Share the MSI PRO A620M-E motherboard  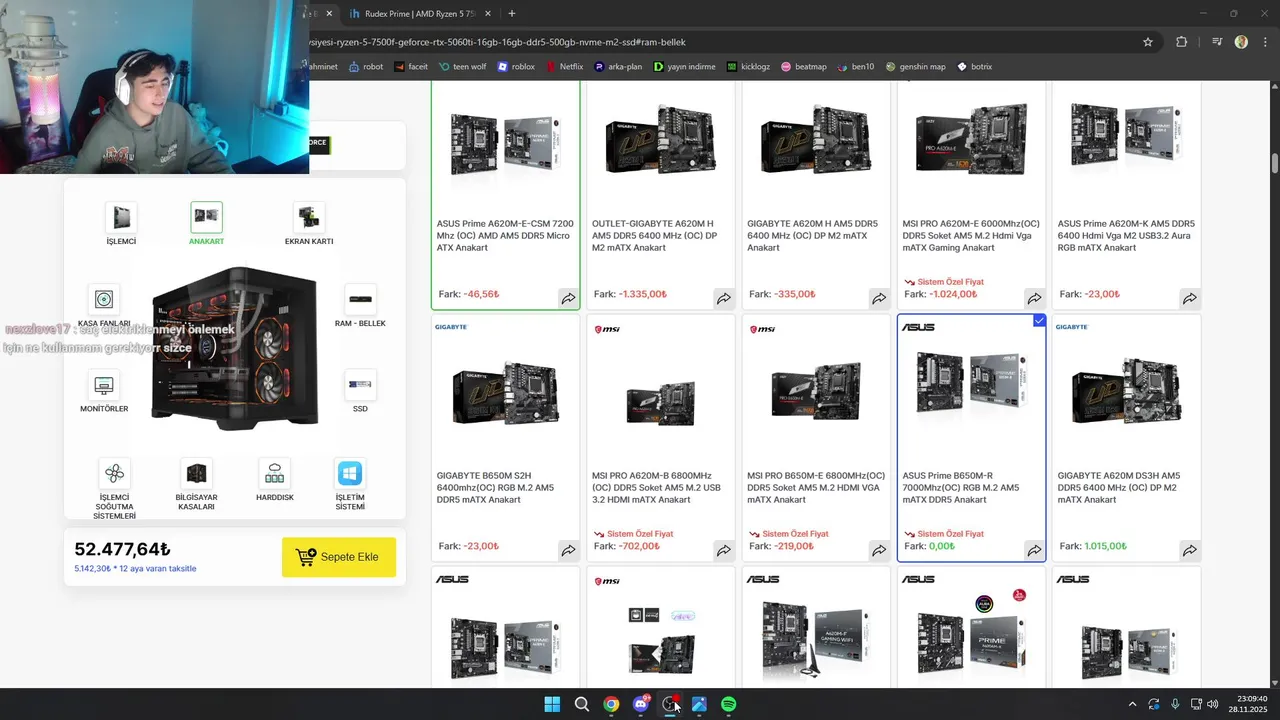[x=1034, y=298]
